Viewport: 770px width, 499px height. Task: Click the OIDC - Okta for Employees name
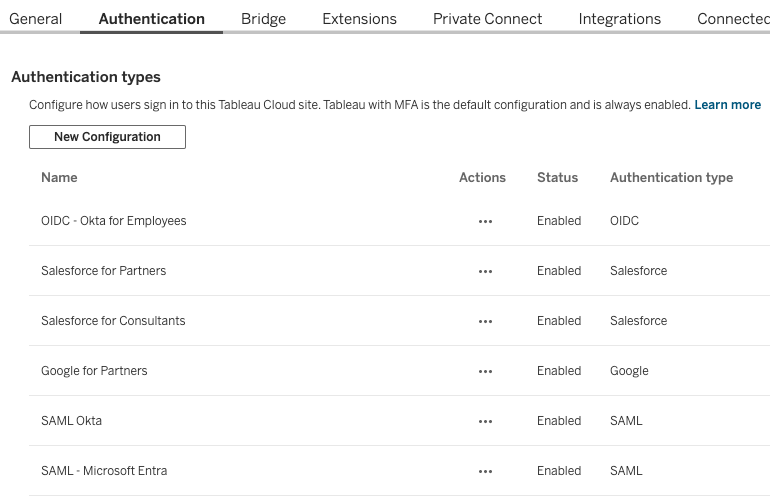[113, 221]
